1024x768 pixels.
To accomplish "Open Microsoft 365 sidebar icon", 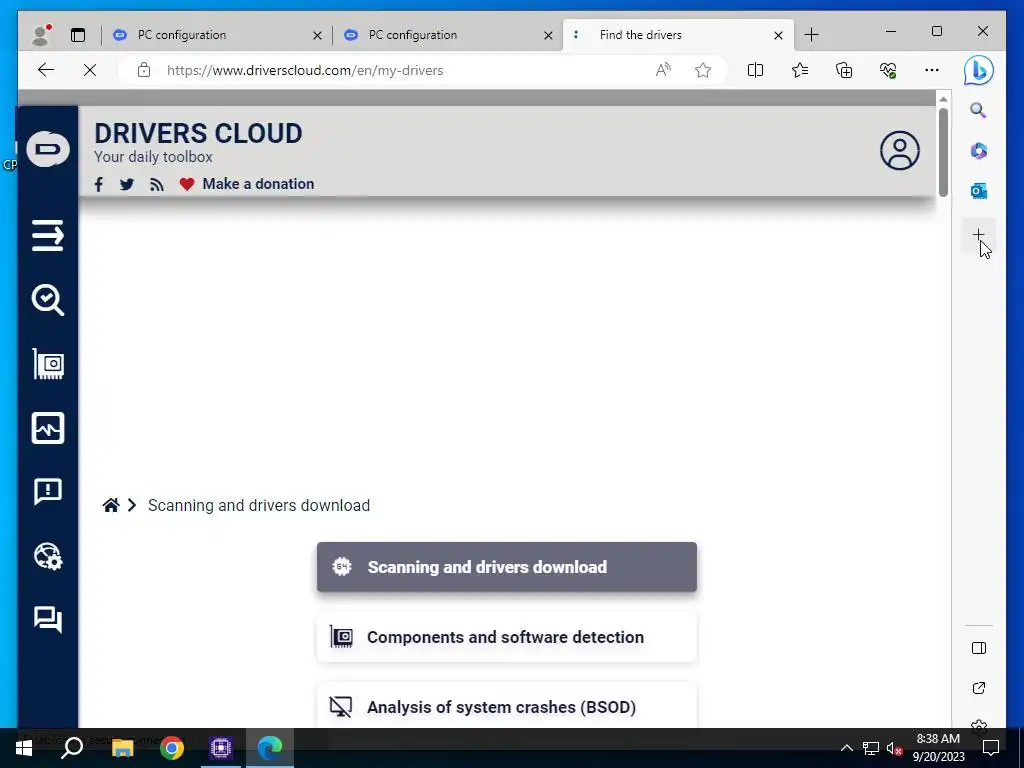I will [x=978, y=151].
